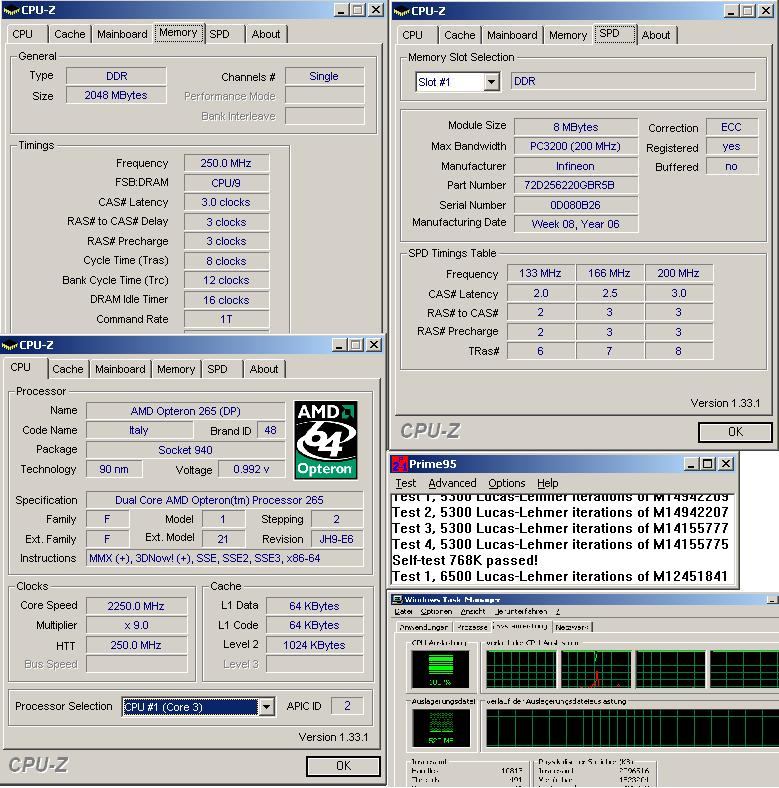Switch to Anwendungen tab in Task Manager
The height and width of the screenshot is (788, 779).
pyautogui.click(x=423, y=627)
